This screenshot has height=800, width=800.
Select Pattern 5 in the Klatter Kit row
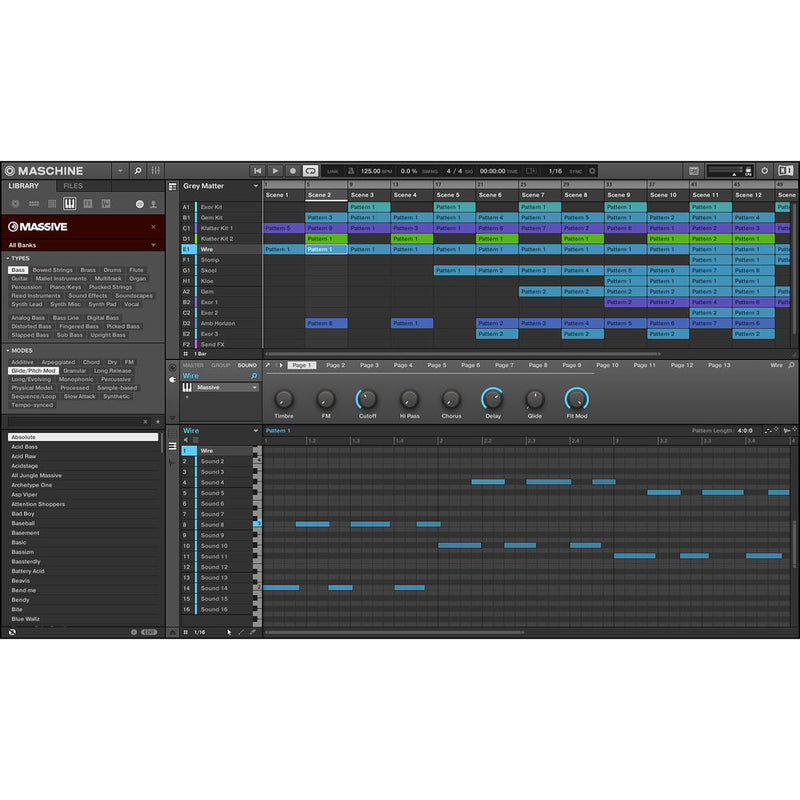pyautogui.click(x=285, y=228)
